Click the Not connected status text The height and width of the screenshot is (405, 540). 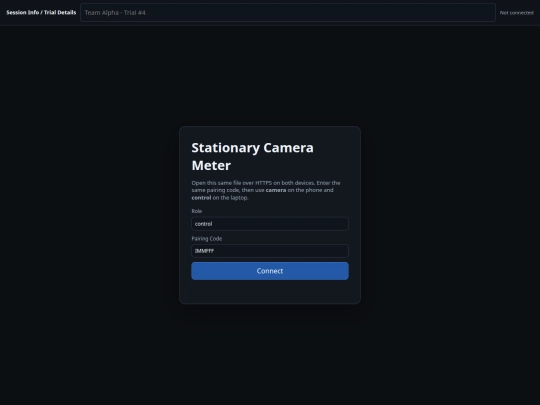(516, 13)
